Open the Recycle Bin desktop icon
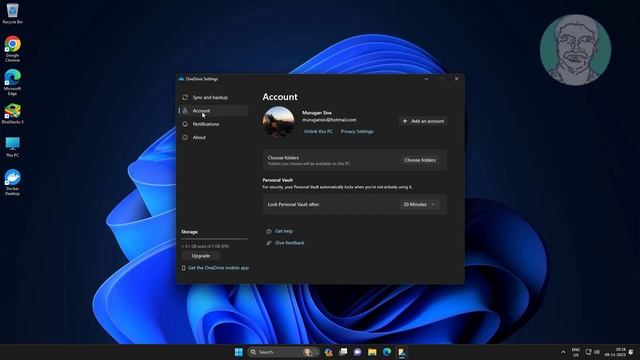This screenshot has height=360, width=640. [x=12, y=13]
